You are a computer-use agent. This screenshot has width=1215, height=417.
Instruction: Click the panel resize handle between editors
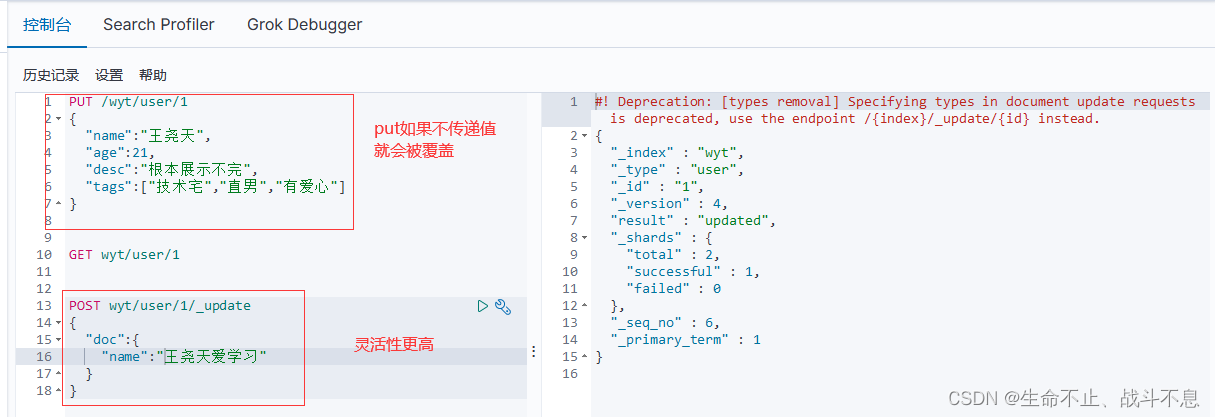533,351
